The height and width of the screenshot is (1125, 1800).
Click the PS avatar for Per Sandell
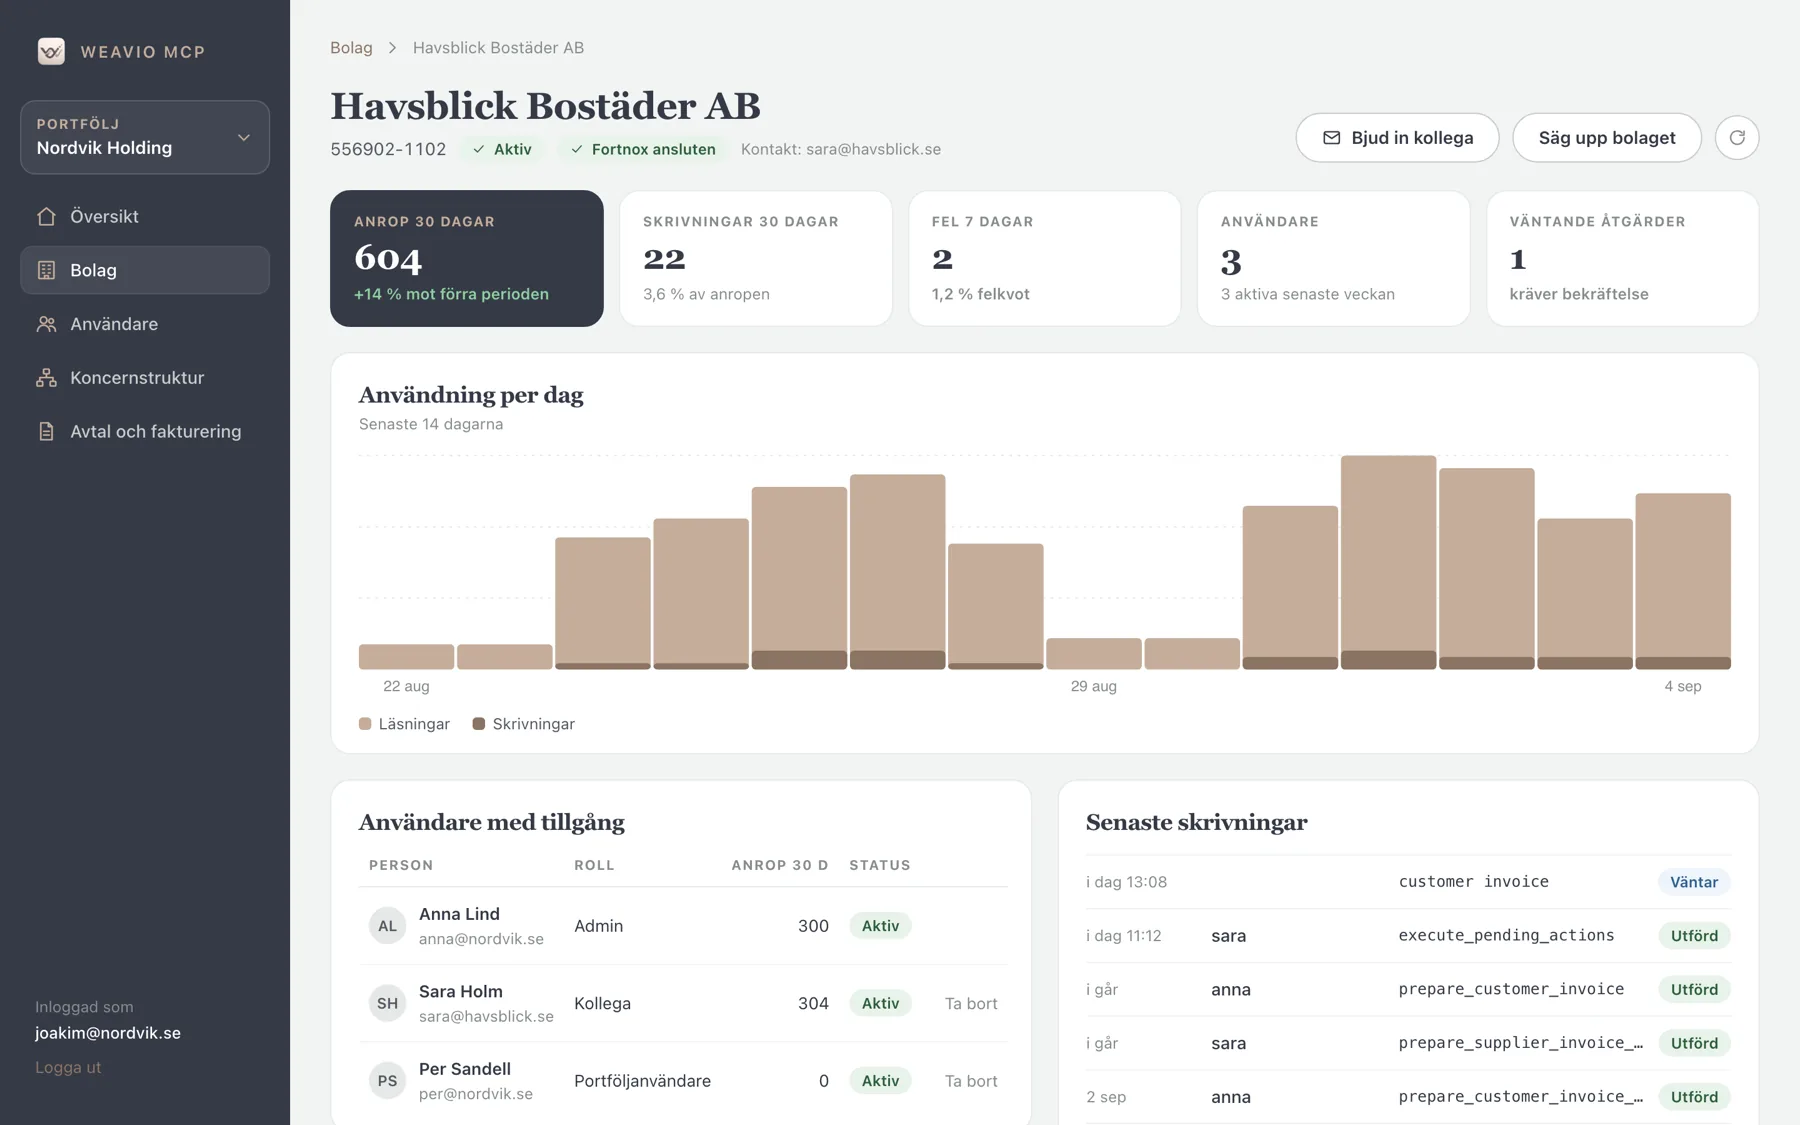[387, 1081]
